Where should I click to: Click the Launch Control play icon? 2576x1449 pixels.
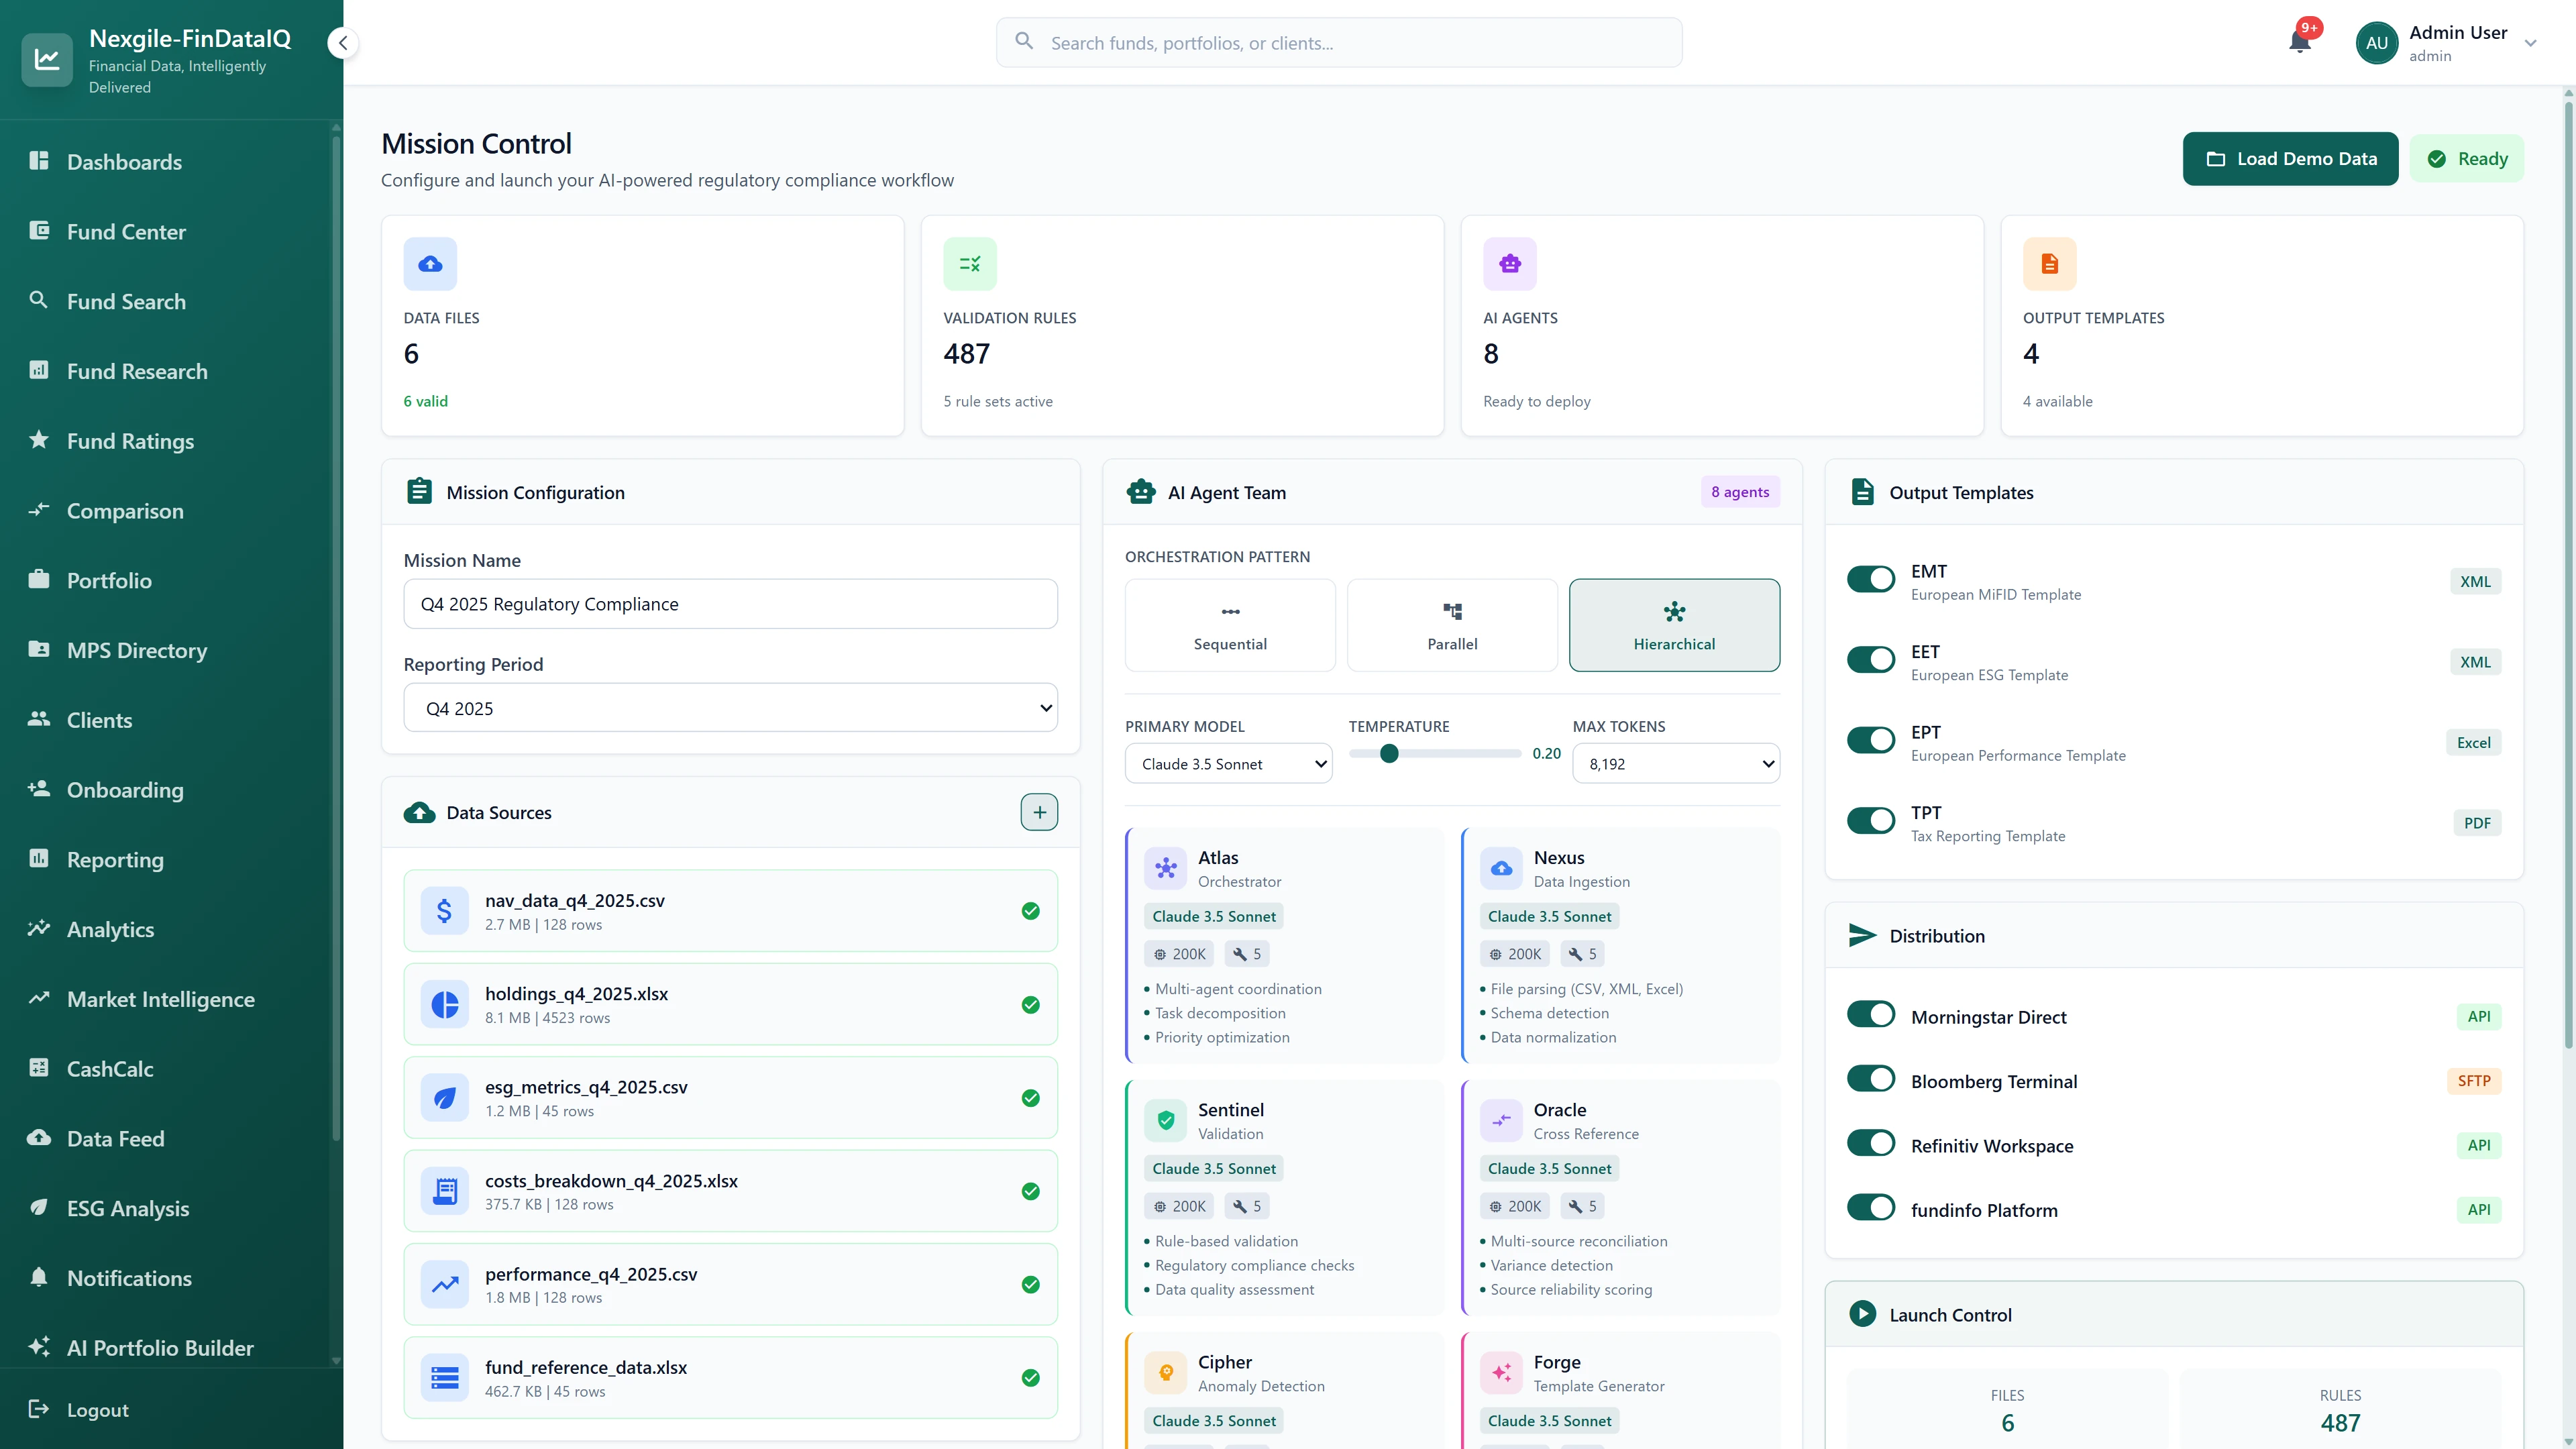pyautogui.click(x=1862, y=1314)
